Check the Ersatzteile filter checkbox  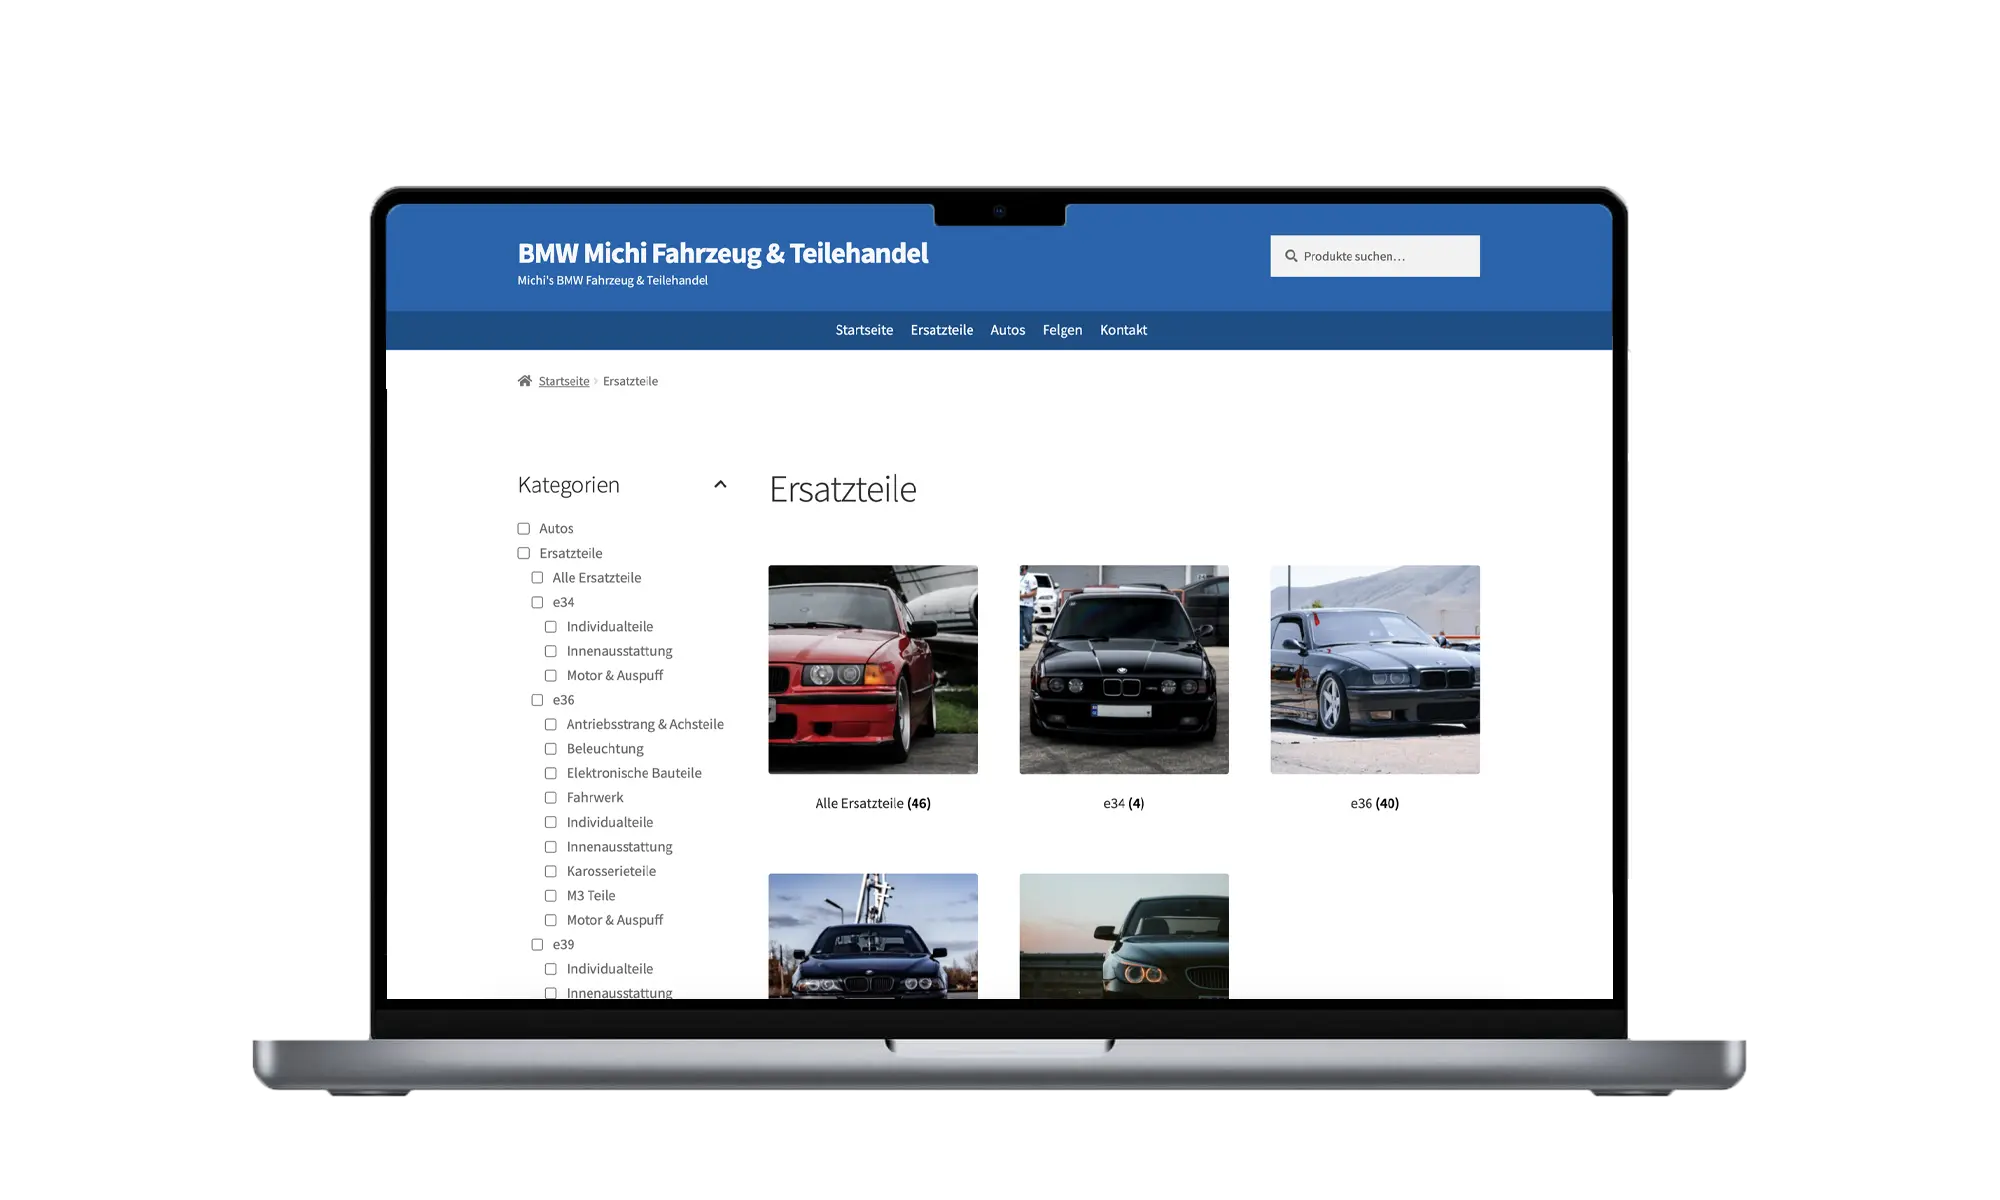[523, 552]
